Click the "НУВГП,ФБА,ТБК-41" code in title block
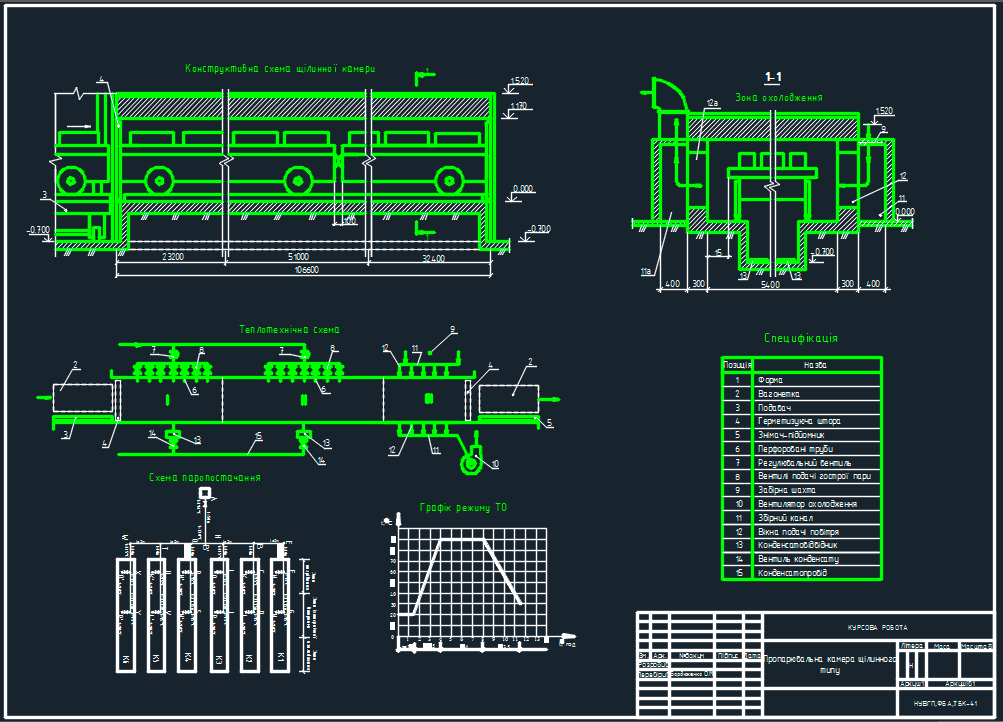This screenshot has width=1003, height=722. 945,703
